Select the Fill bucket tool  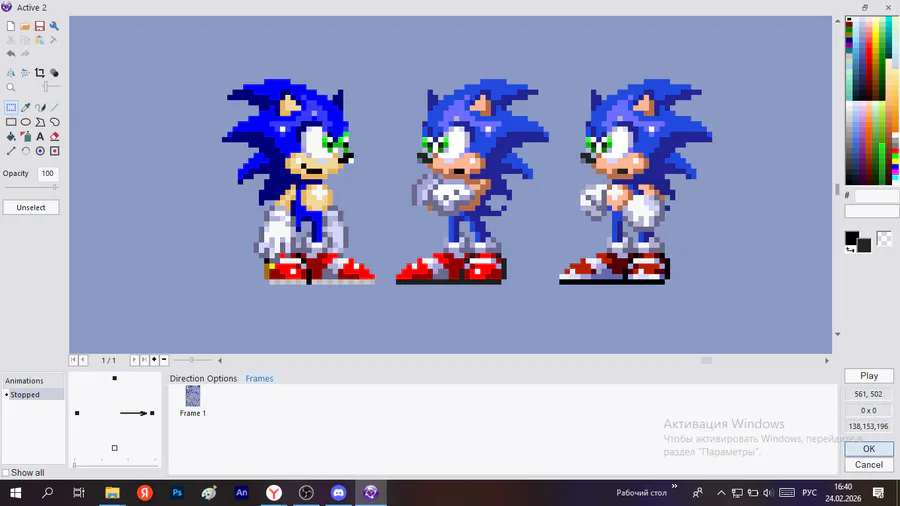point(11,137)
